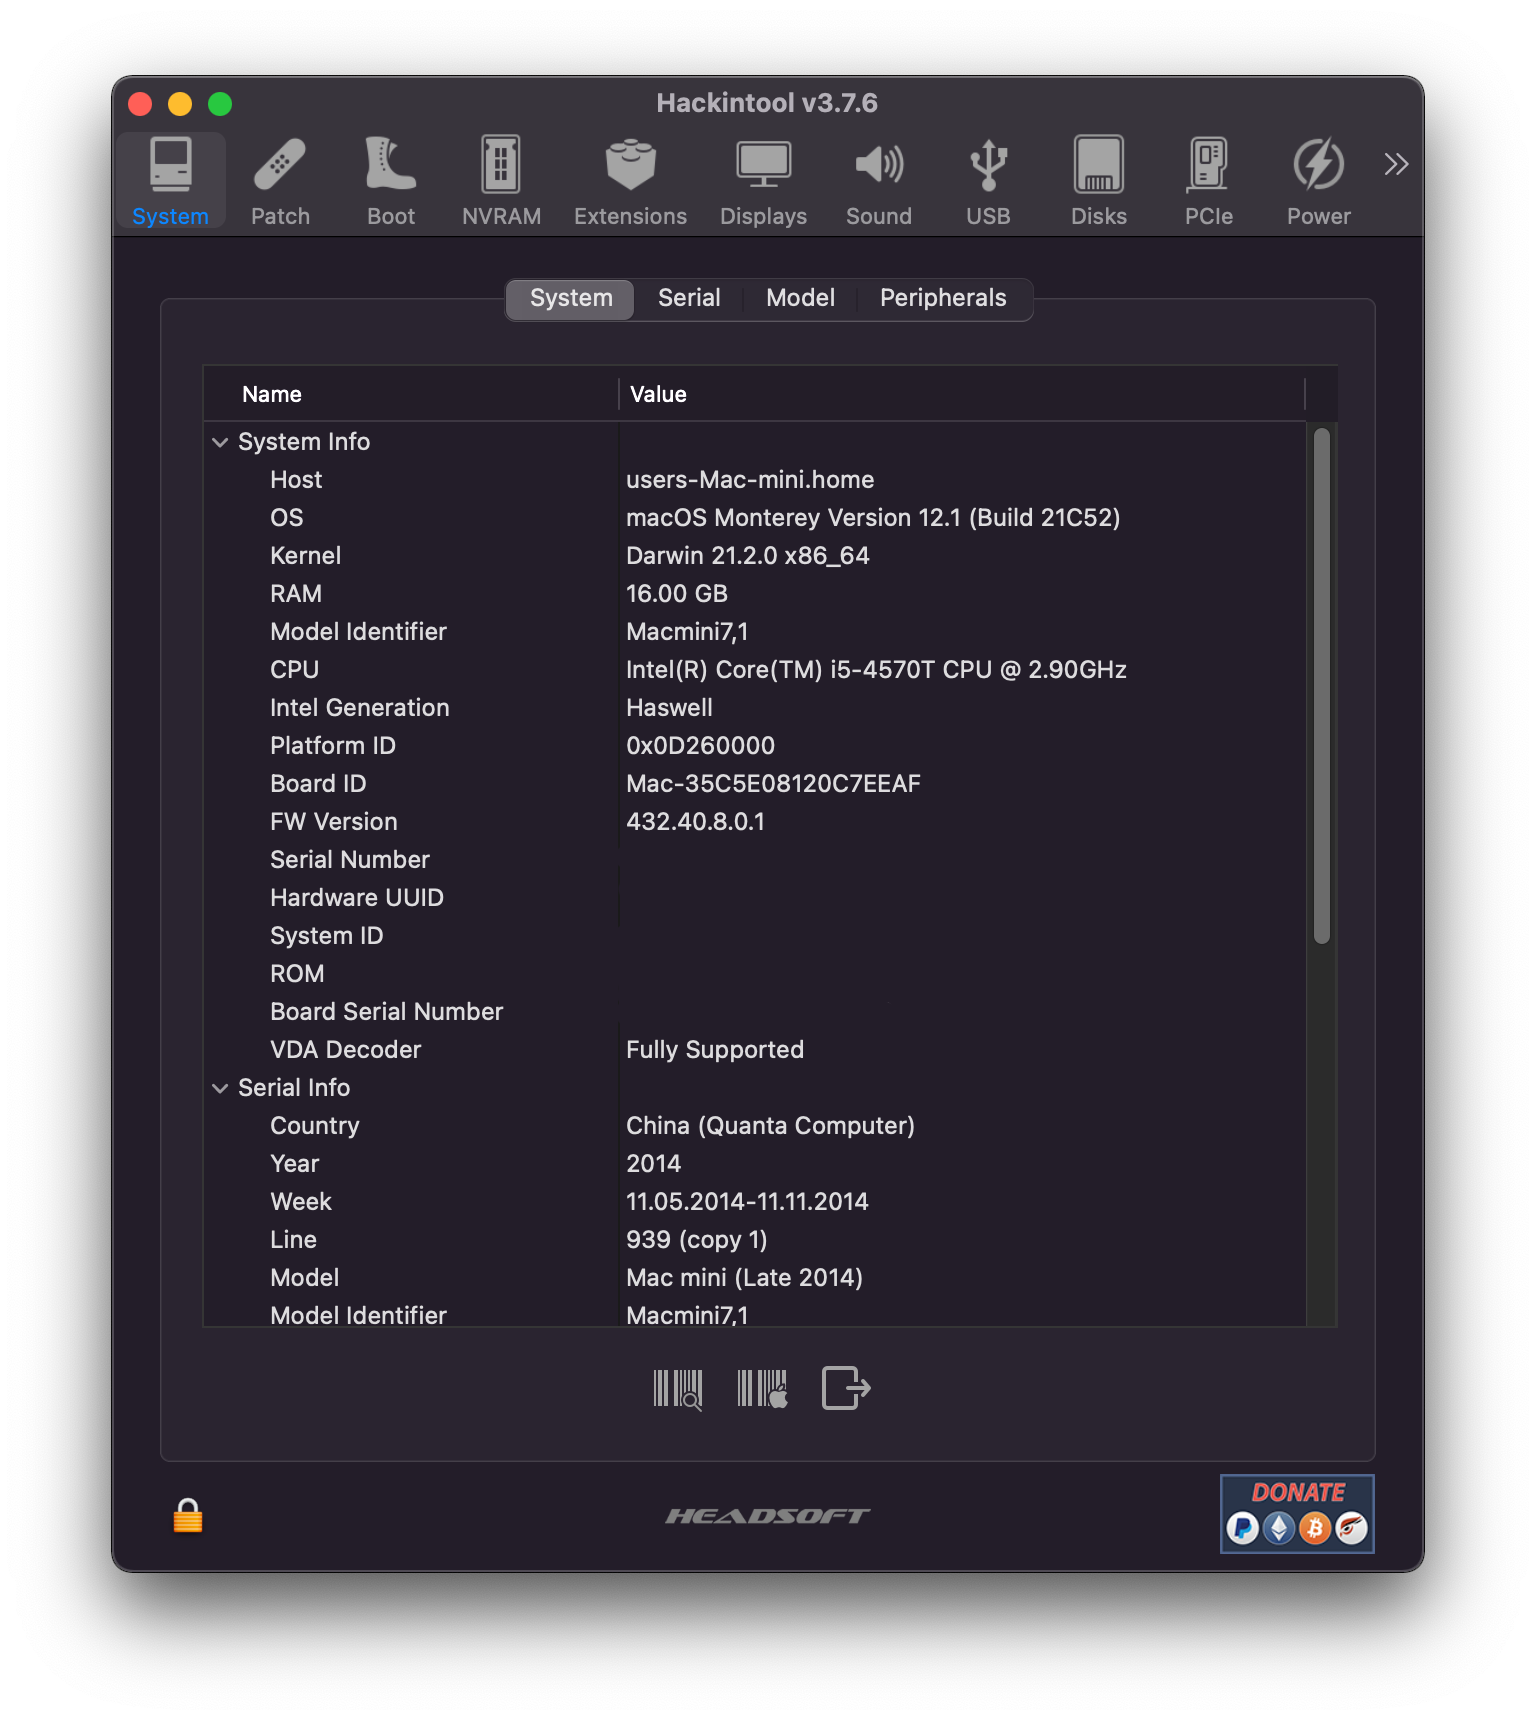The height and width of the screenshot is (1720, 1536).
Task: Open the PCIe section
Action: pos(1208,181)
